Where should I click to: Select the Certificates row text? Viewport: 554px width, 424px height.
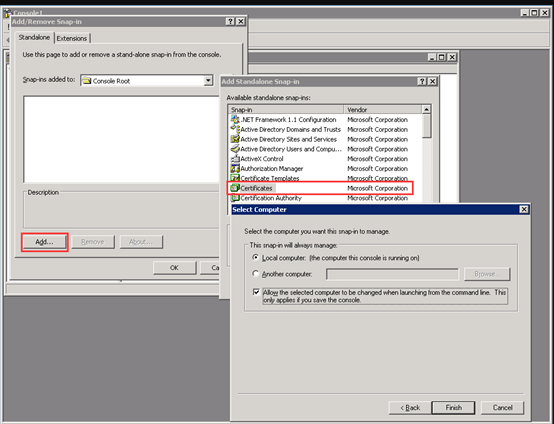coord(257,188)
